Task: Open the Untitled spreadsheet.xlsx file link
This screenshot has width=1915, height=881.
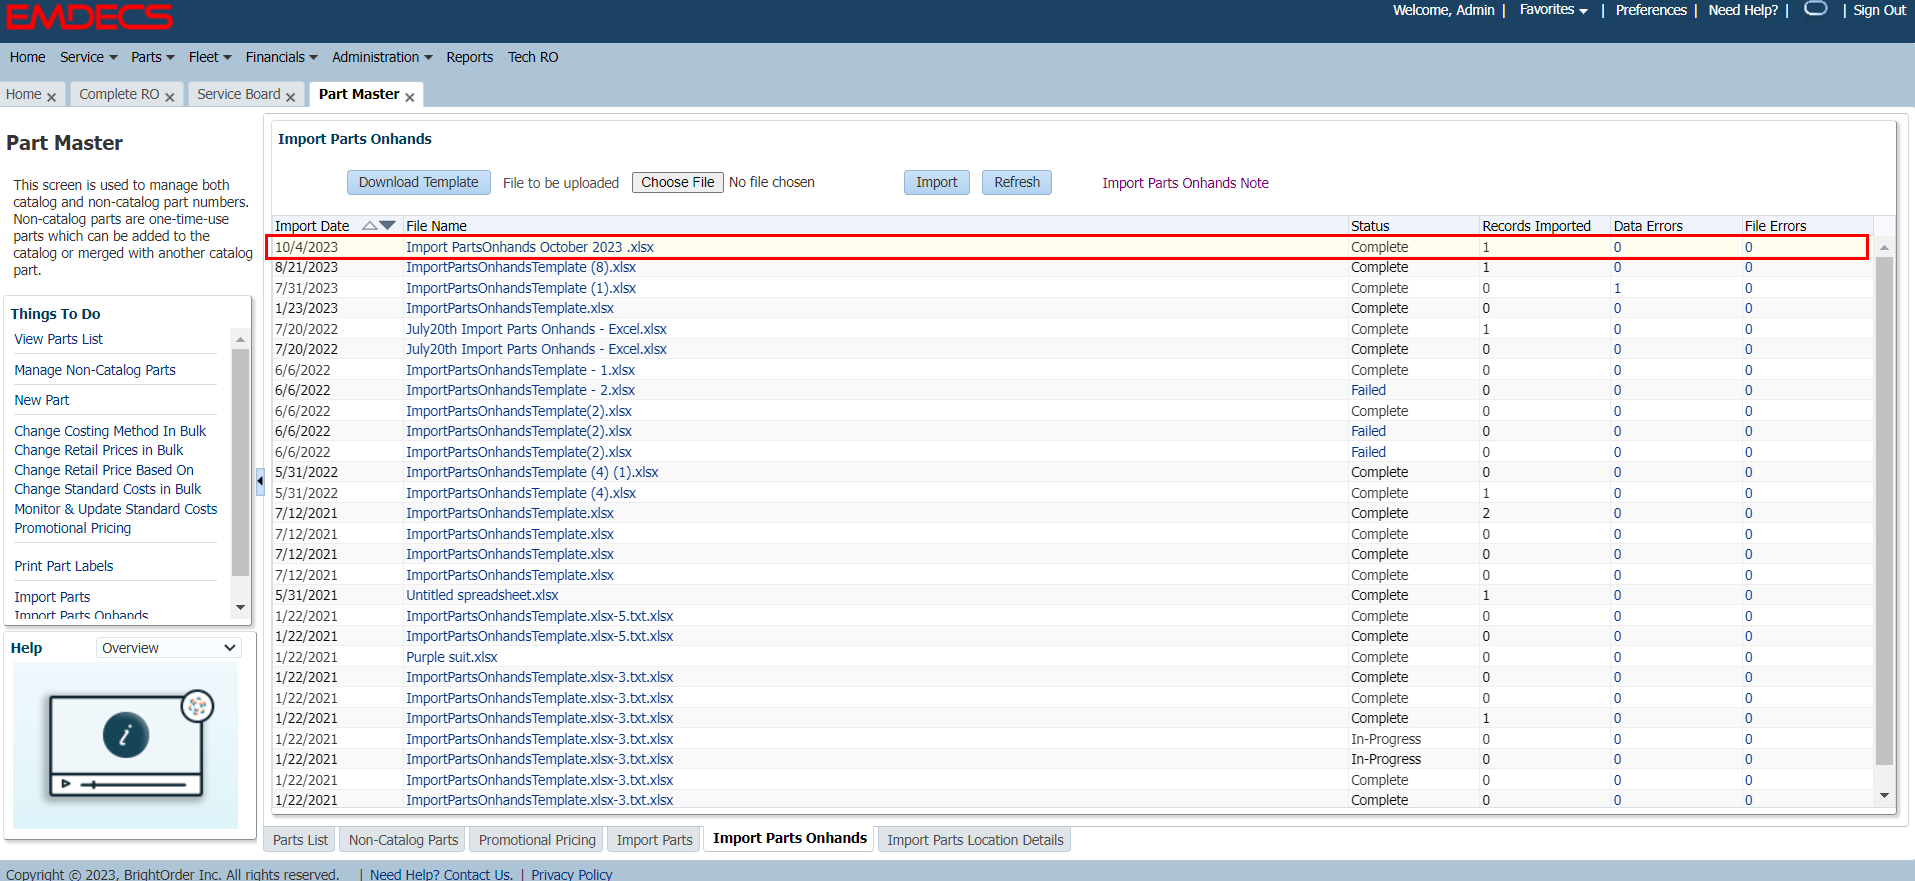Action: [x=482, y=595]
